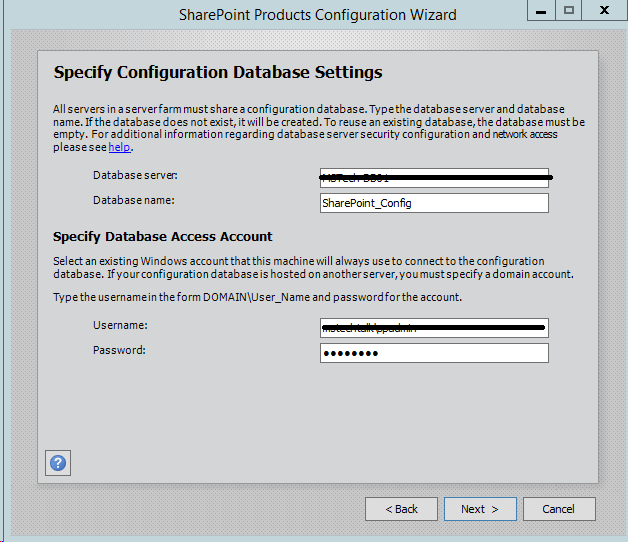Image resolution: width=628 pixels, height=542 pixels.
Task: Focus the Database name field containing SharePoint_Config
Action: (434, 203)
